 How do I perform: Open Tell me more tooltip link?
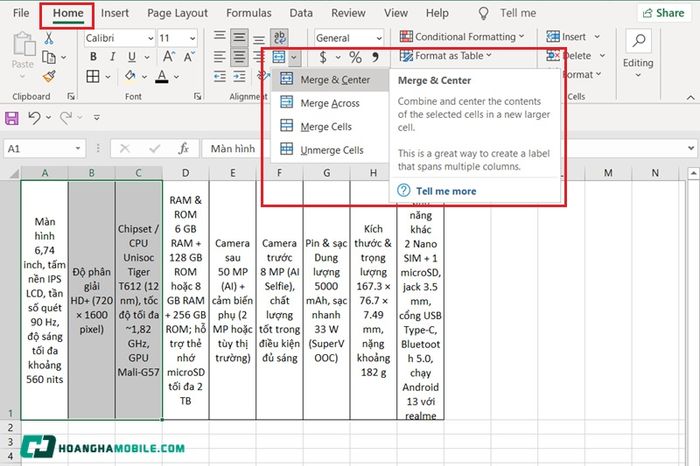(446, 191)
